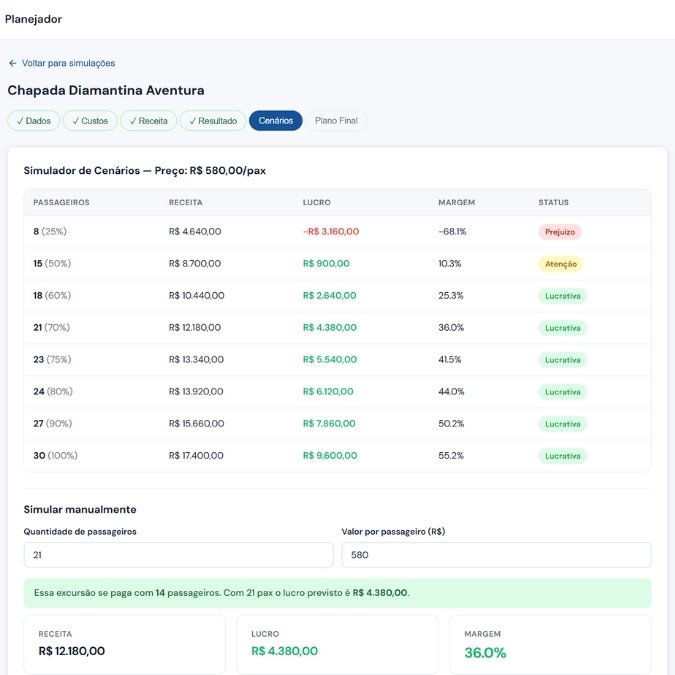Click margin value 25.3%
This screenshot has height=675, width=675.
(x=451, y=295)
